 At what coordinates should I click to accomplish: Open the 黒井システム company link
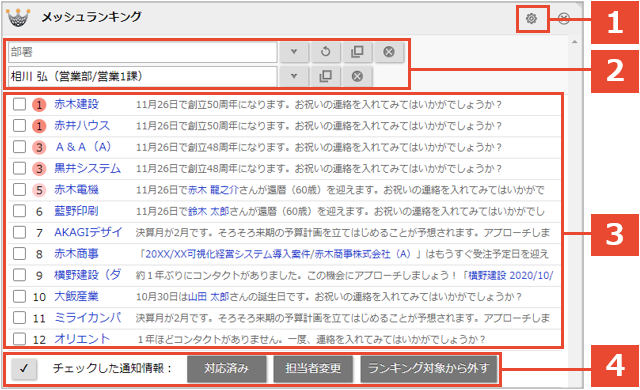[88, 168]
